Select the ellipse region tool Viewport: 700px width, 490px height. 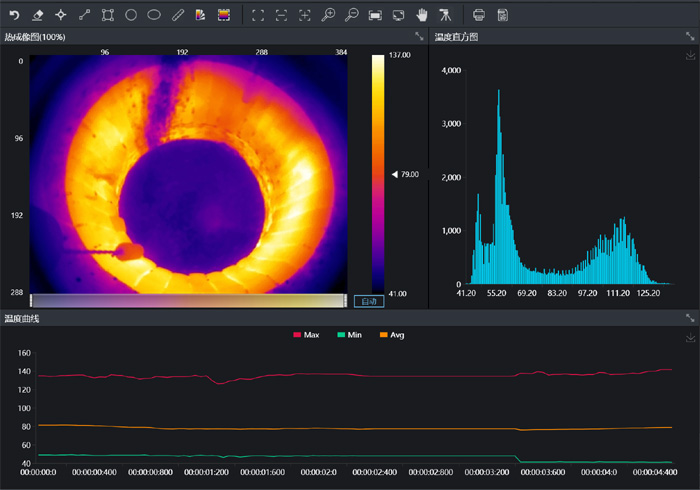coord(154,15)
